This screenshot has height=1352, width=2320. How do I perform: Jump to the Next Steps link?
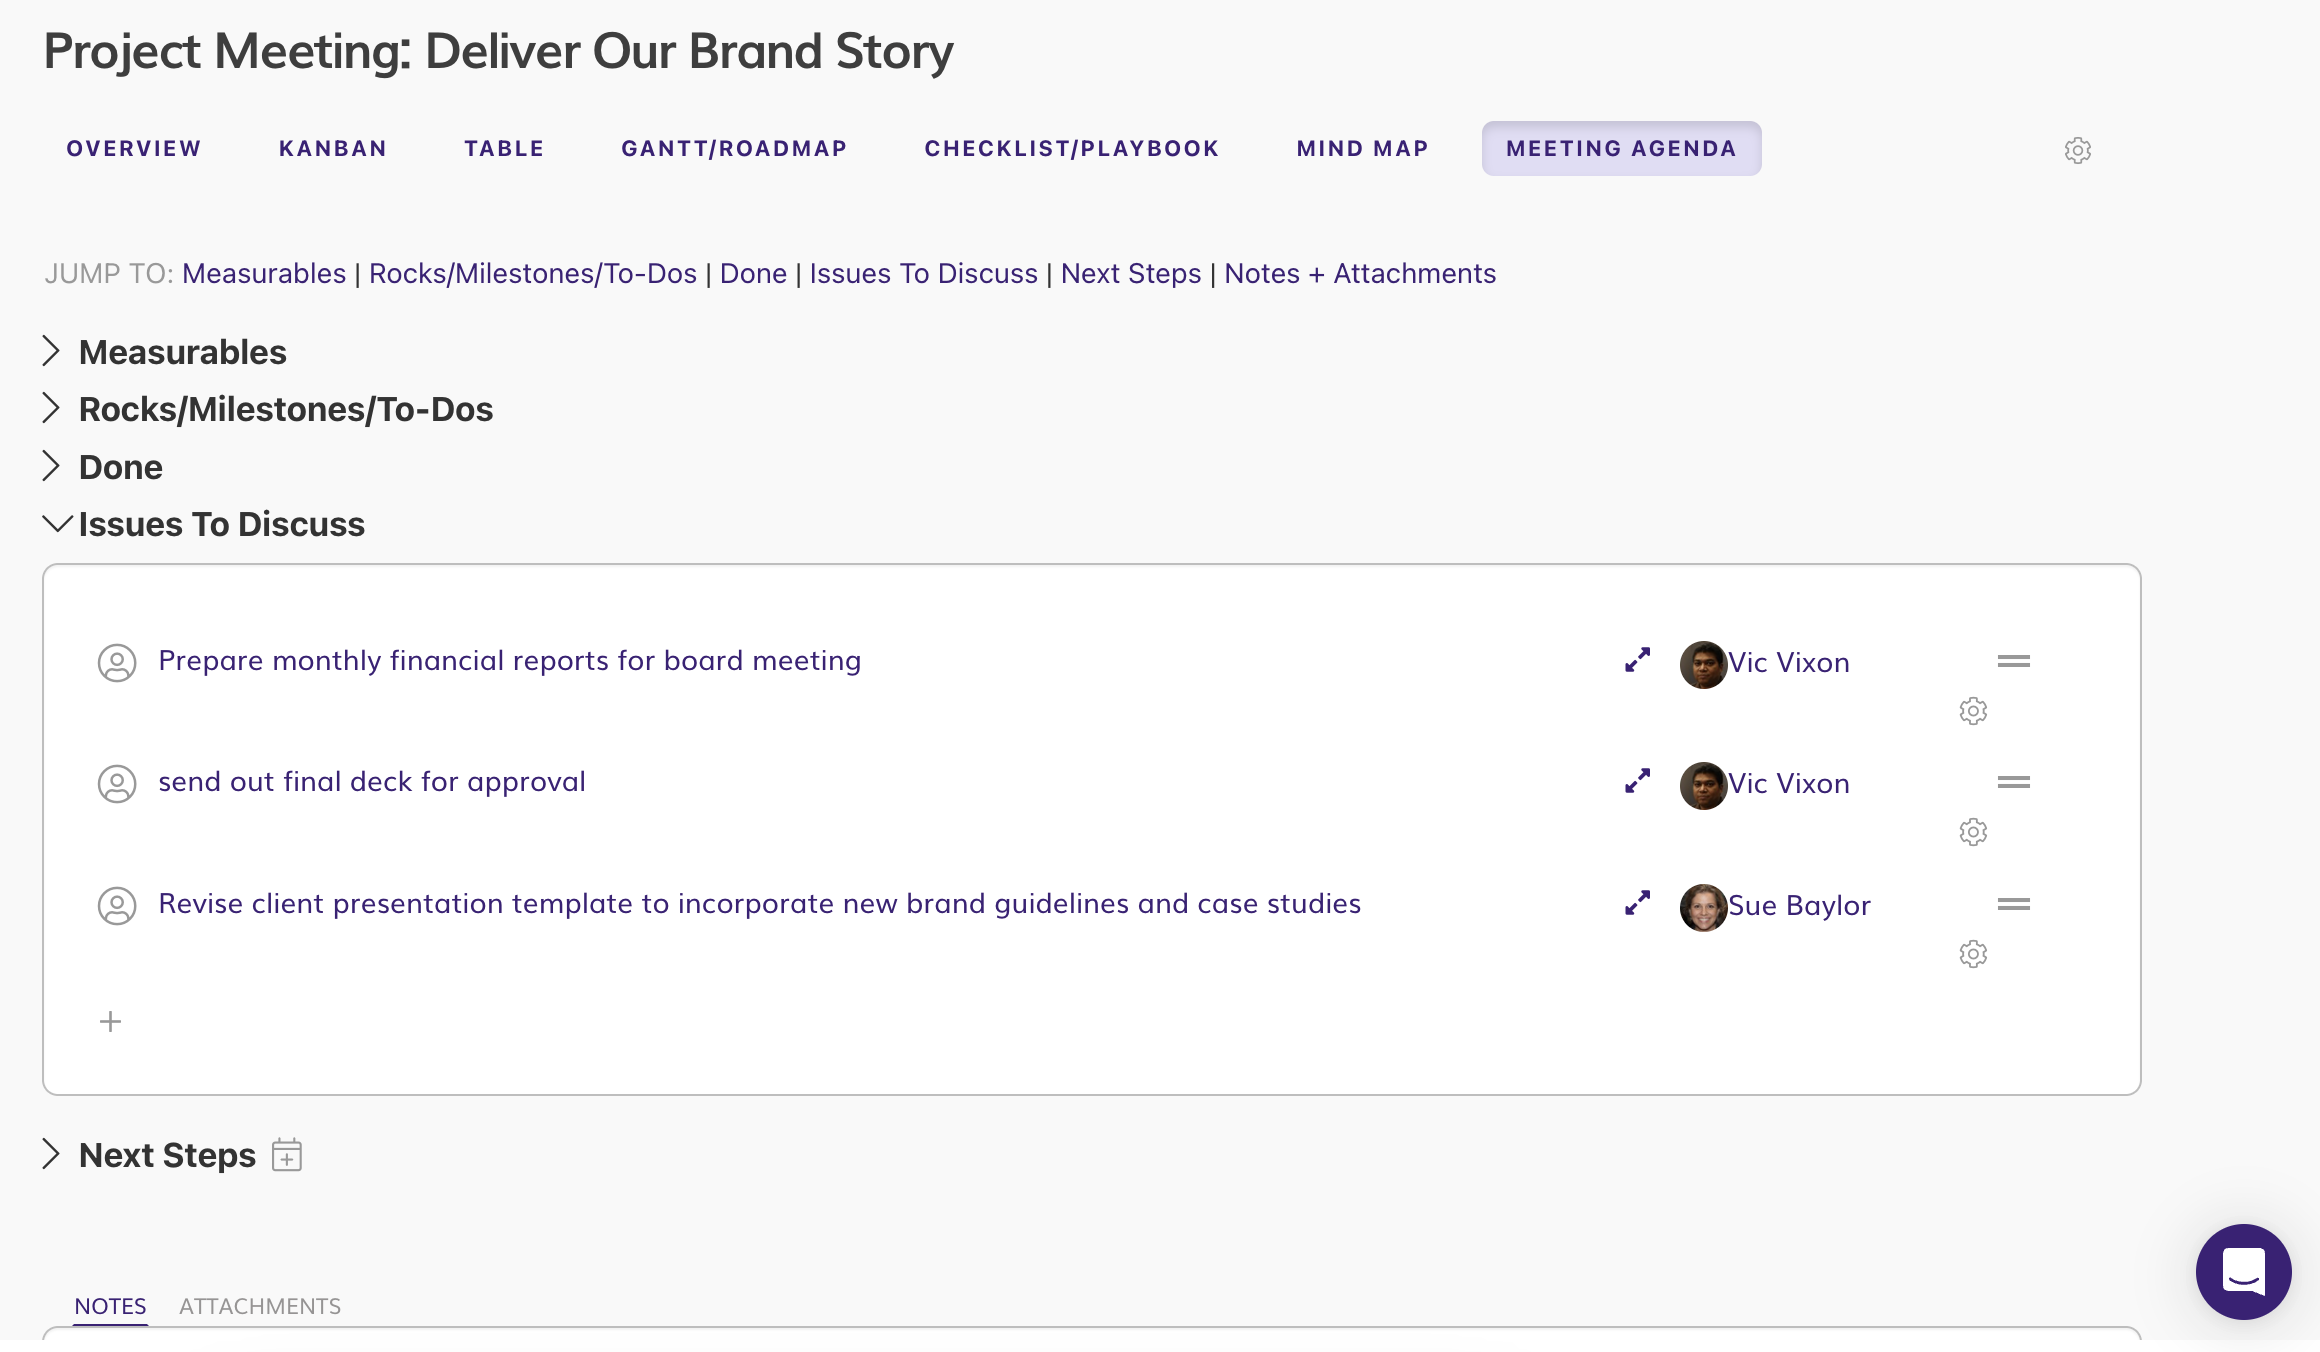coord(1130,273)
